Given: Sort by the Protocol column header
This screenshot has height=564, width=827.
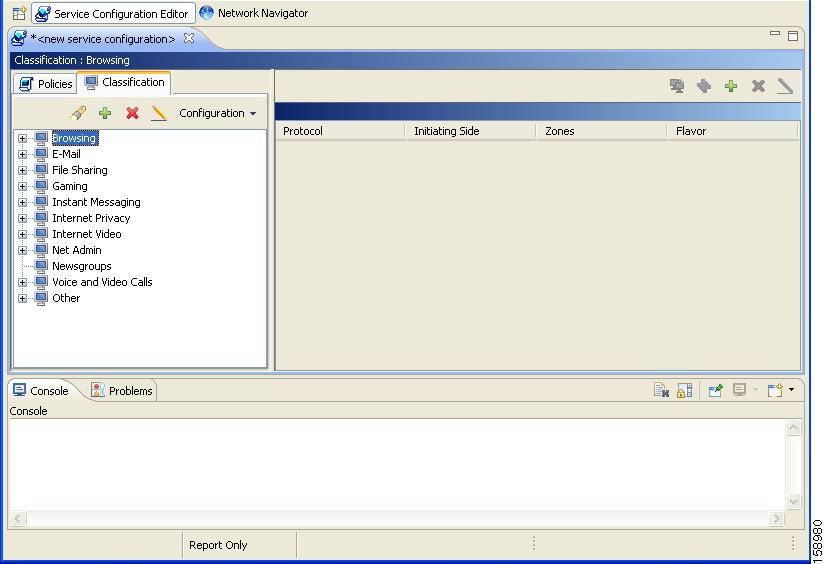Looking at the screenshot, I should 340,131.
